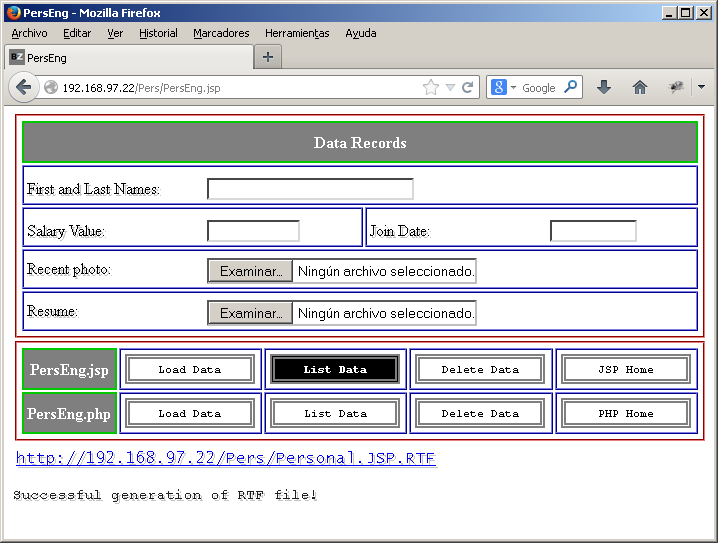Open a new tab with plus button
This screenshot has width=718, height=543.
[x=267, y=57]
